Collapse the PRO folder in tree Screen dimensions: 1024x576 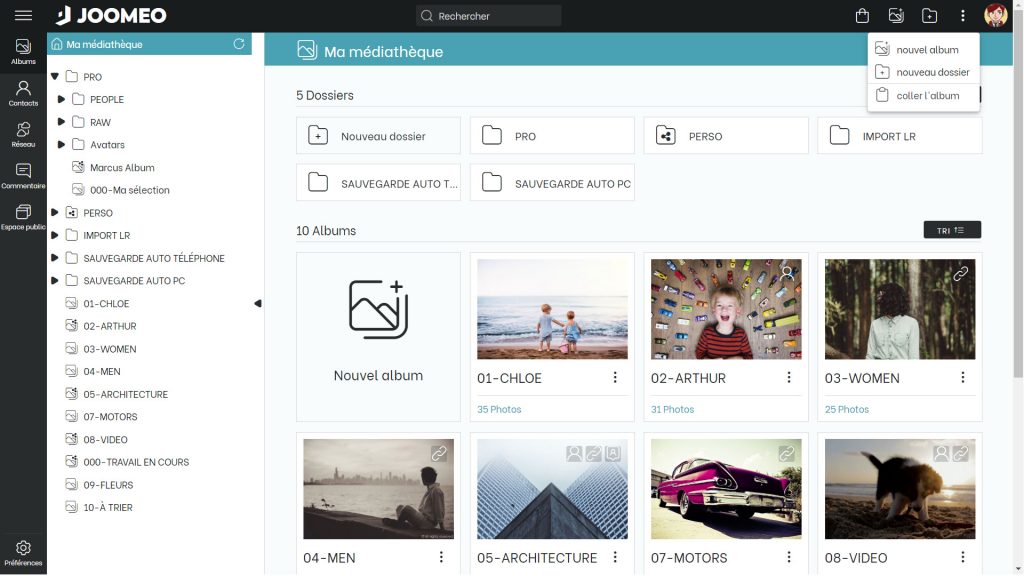[x=55, y=77]
